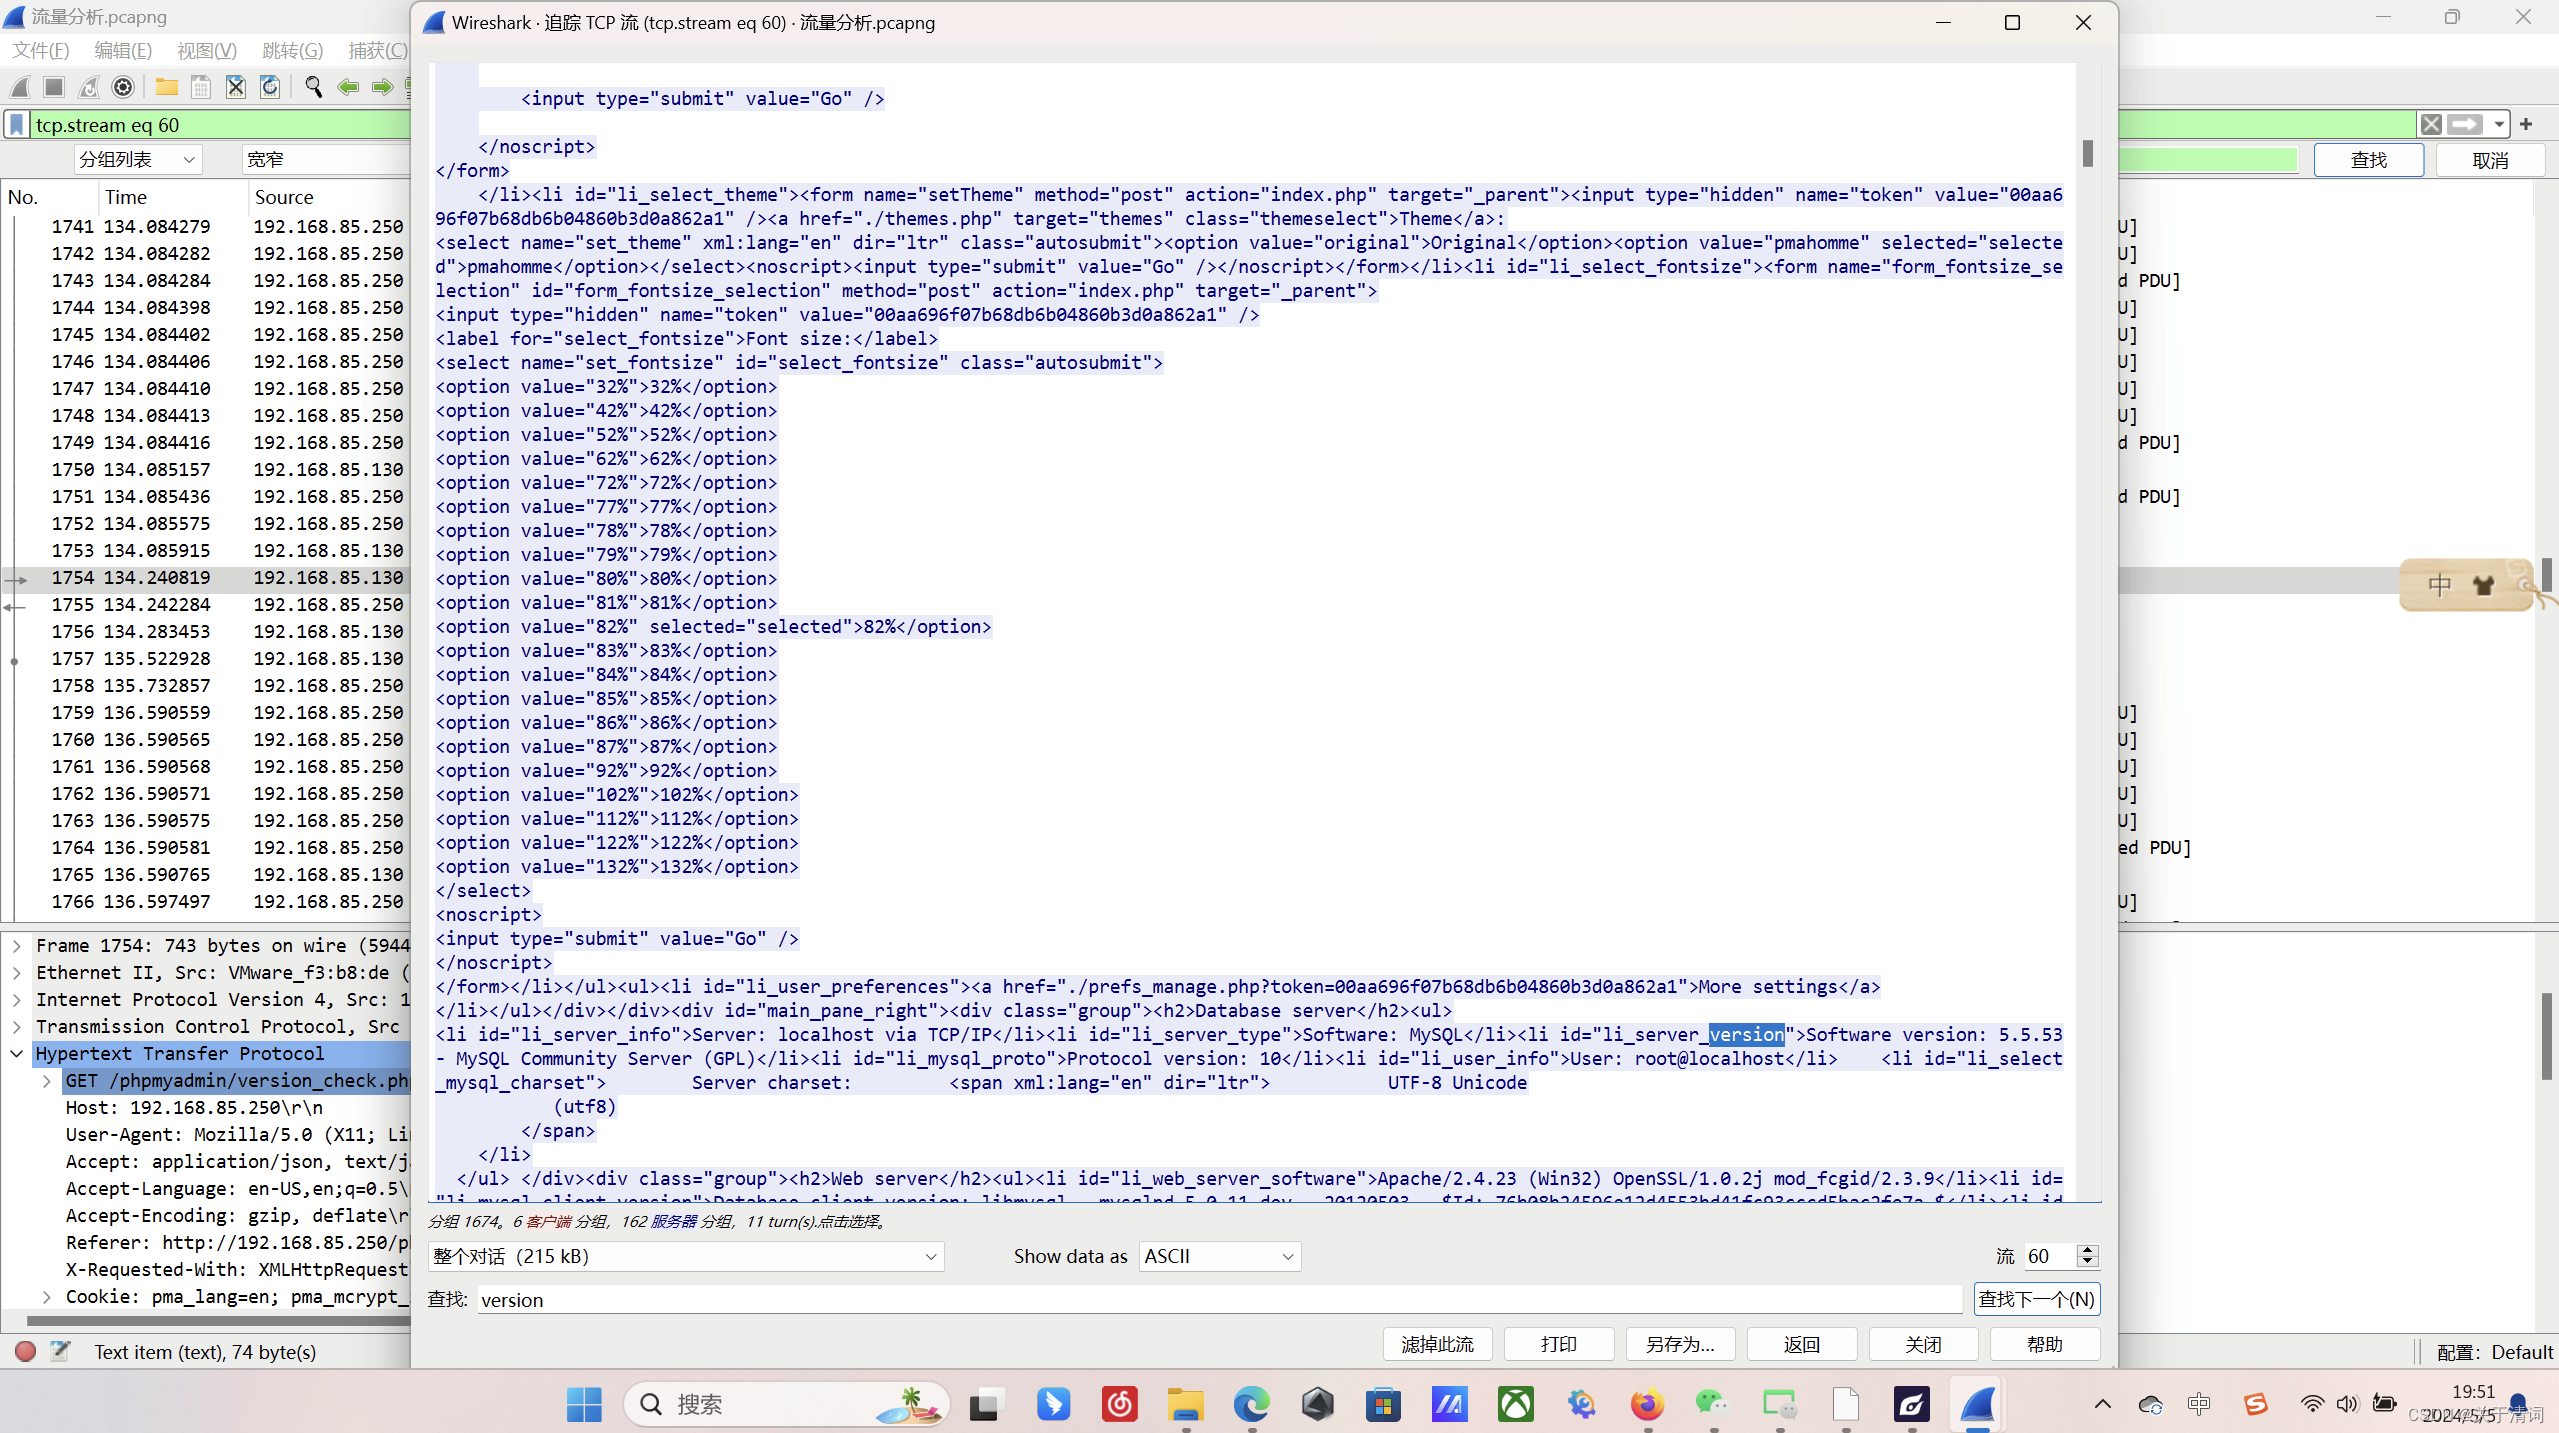2559x1433 pixels.
Task: Expand the Frame 1754 tree node
Action: (x=17, y=945)
